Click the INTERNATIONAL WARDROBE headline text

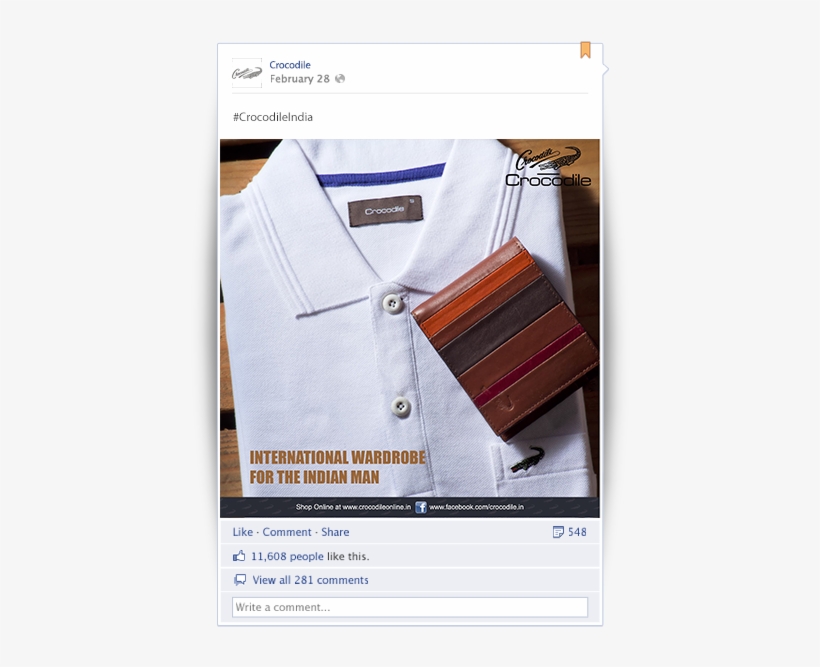click(337, 458)
